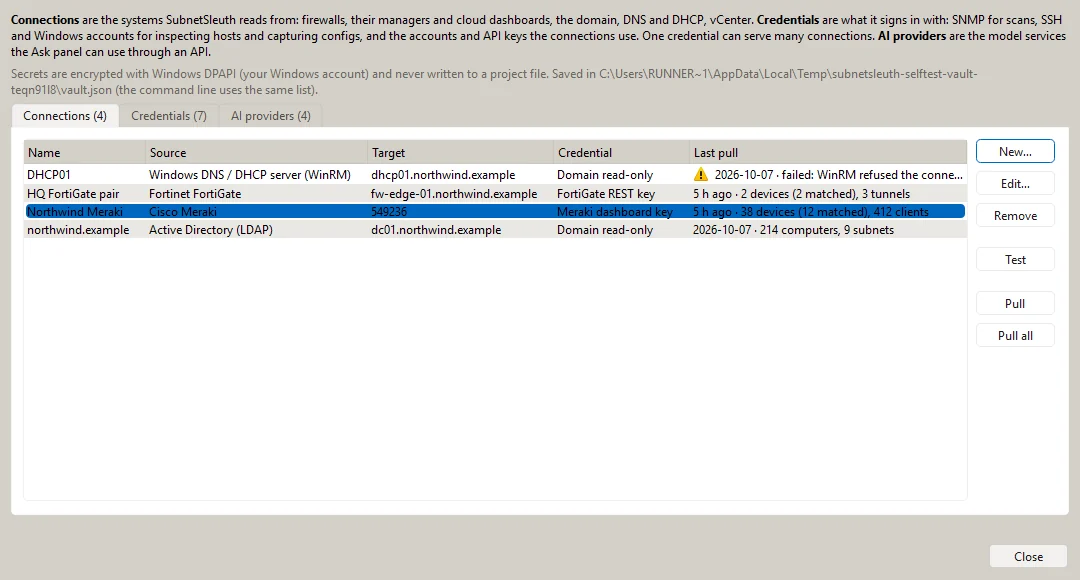Click the New... button
The image size is (1080, 580).
coord(1015,152)
